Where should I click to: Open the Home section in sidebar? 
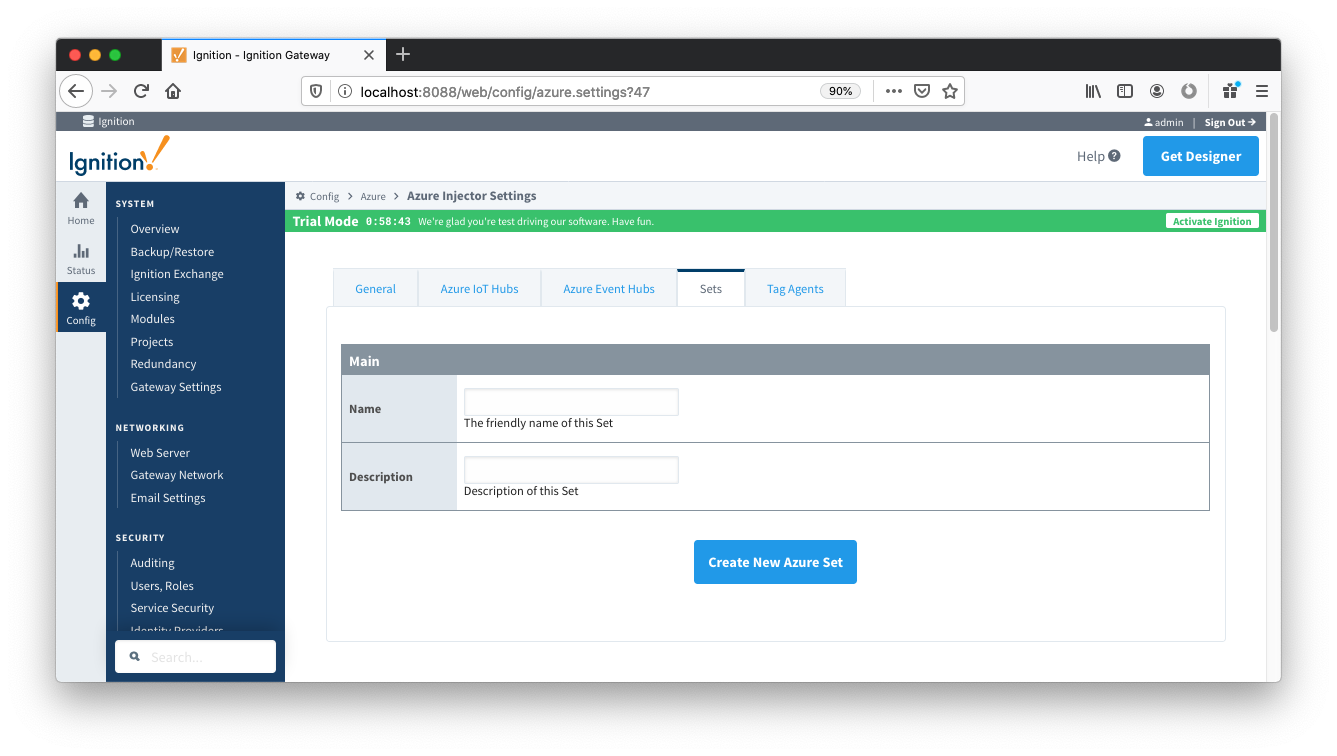coord(81,208)
